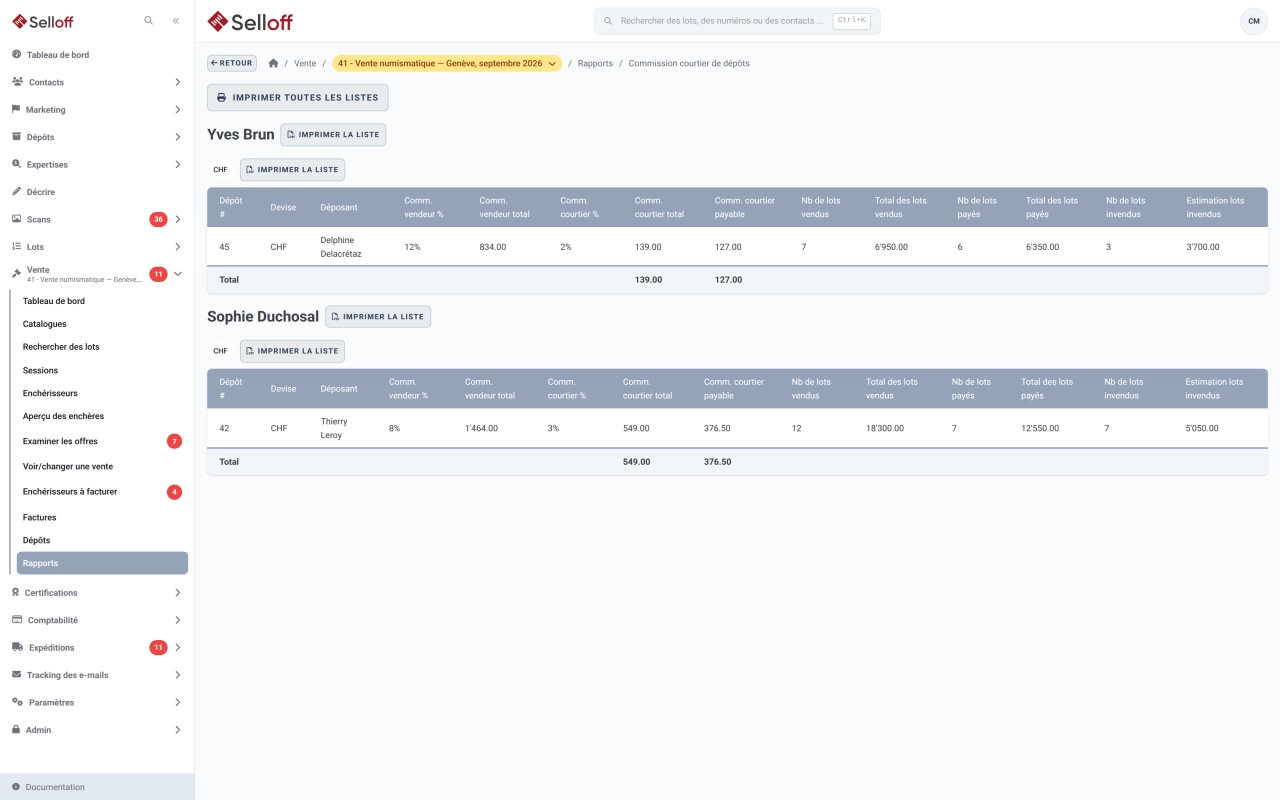Click the Certifications ribbon icon

click(16, 593)
